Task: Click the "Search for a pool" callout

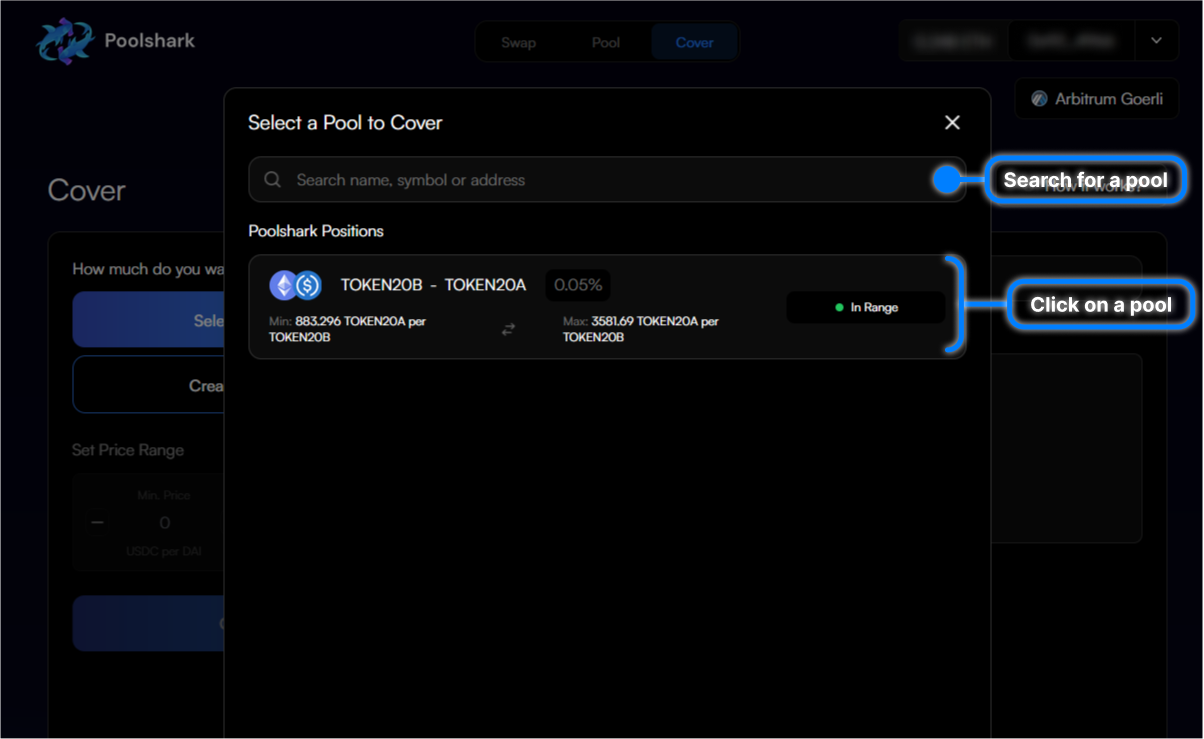Action: pos(1085,180)
